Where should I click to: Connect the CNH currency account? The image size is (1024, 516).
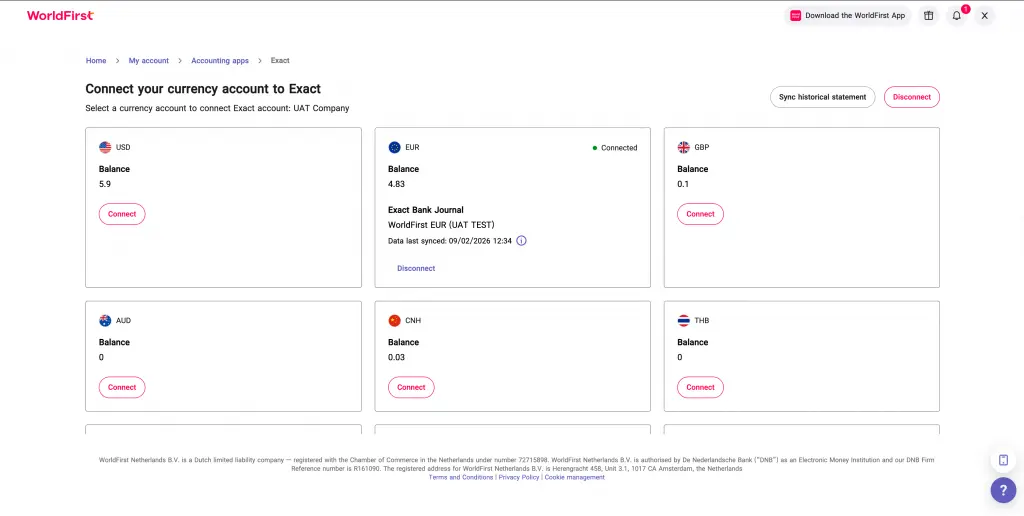(x=411, y=387)
